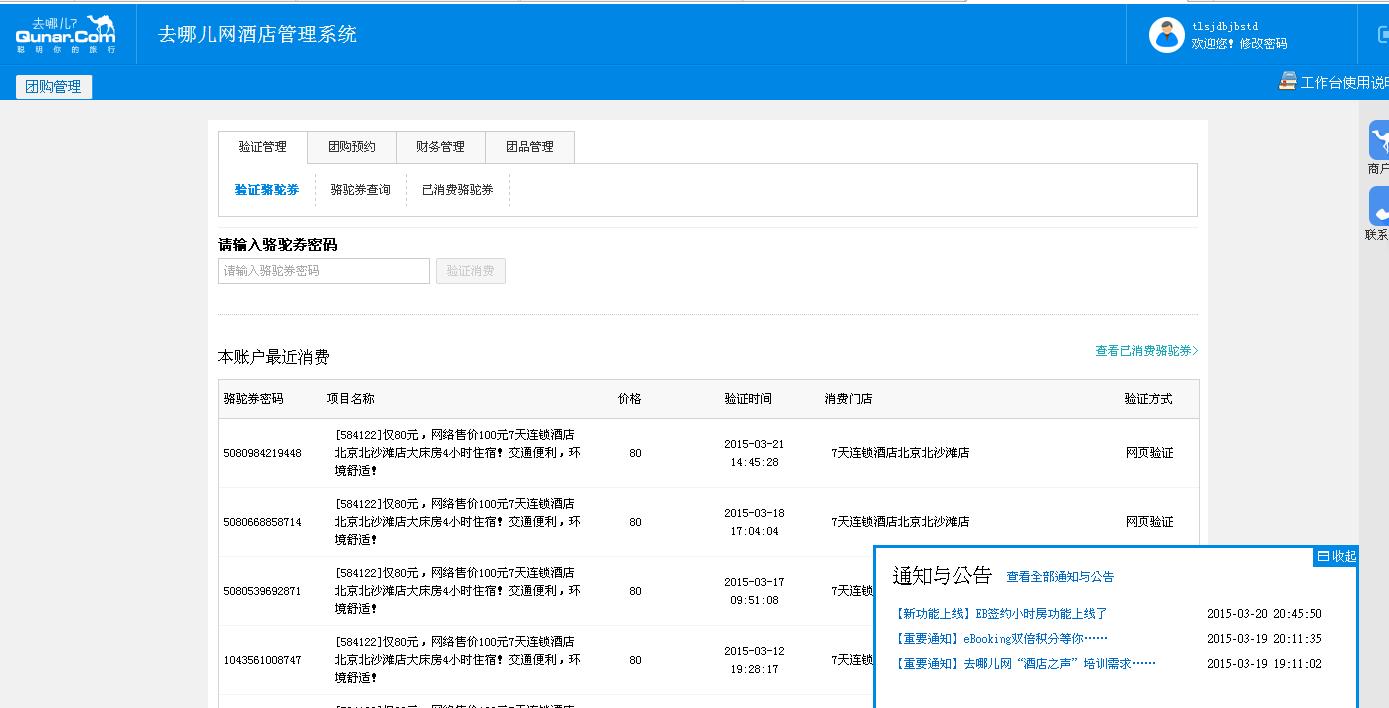The width and height of the screenshot is (1389, 708).
Task: Open the 工作台使用说明 link
Action: [x=1344, y=83]
